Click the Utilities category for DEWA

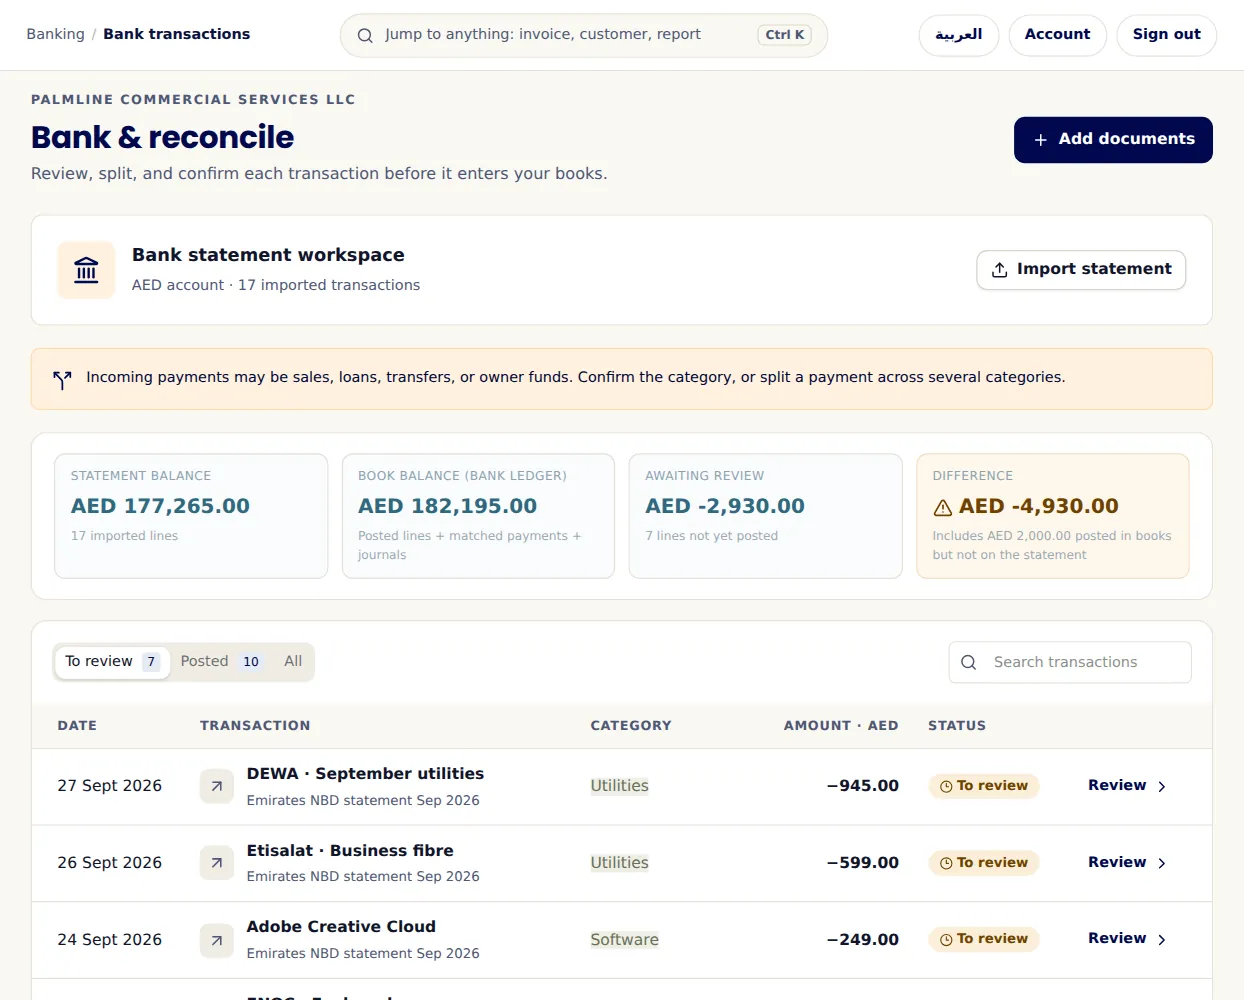click(619, 786)
